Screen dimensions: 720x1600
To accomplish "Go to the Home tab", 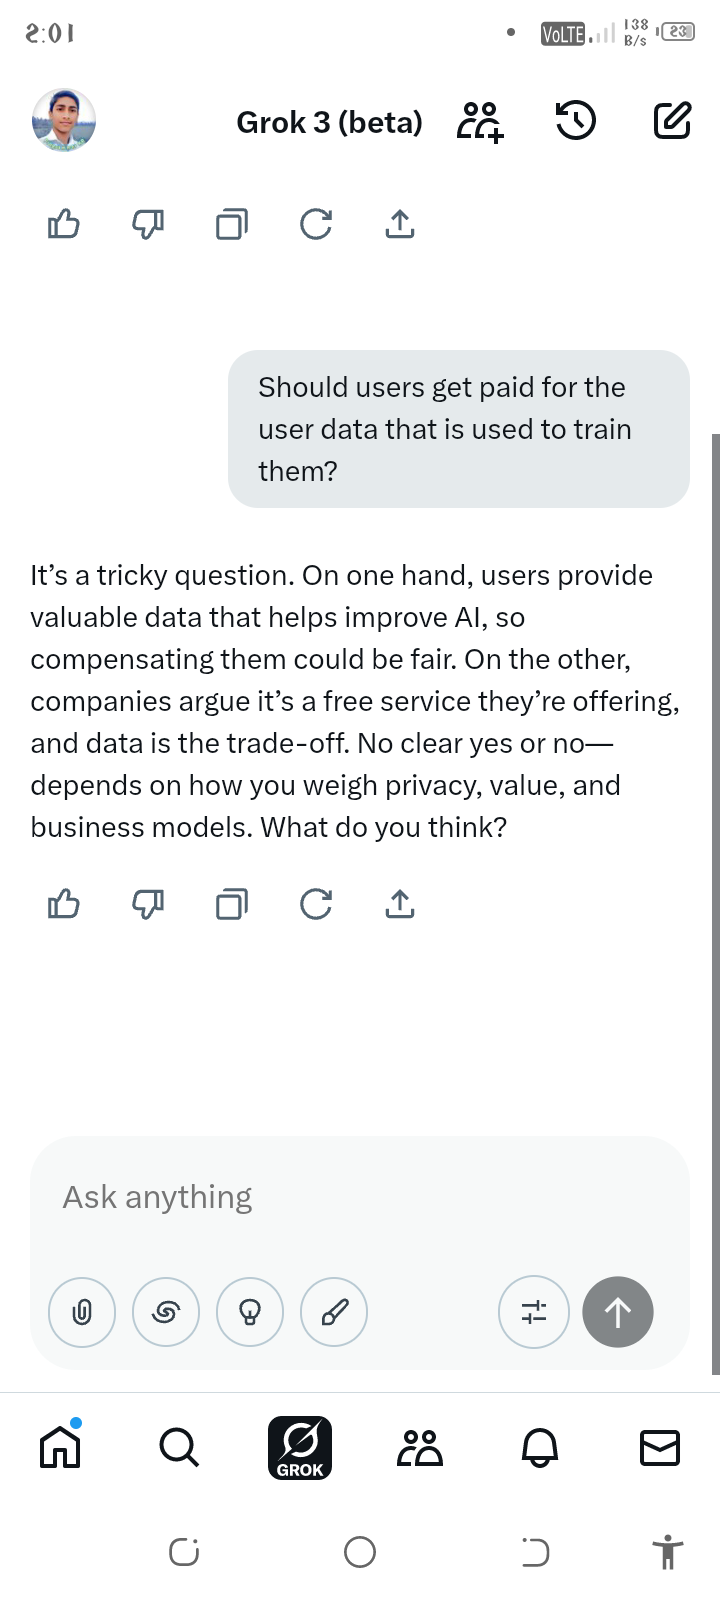I will 60,1446.
